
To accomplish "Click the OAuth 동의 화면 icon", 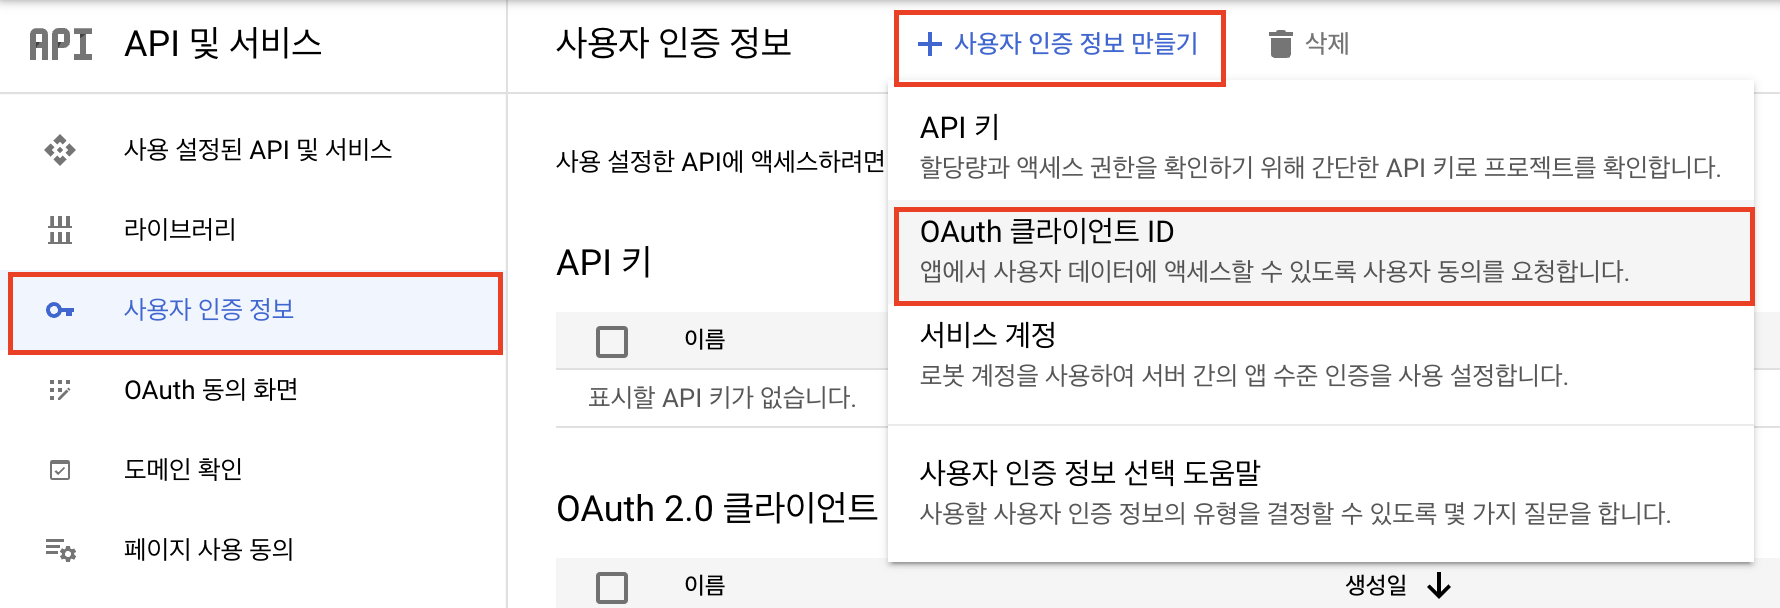I will pos(60,390).
